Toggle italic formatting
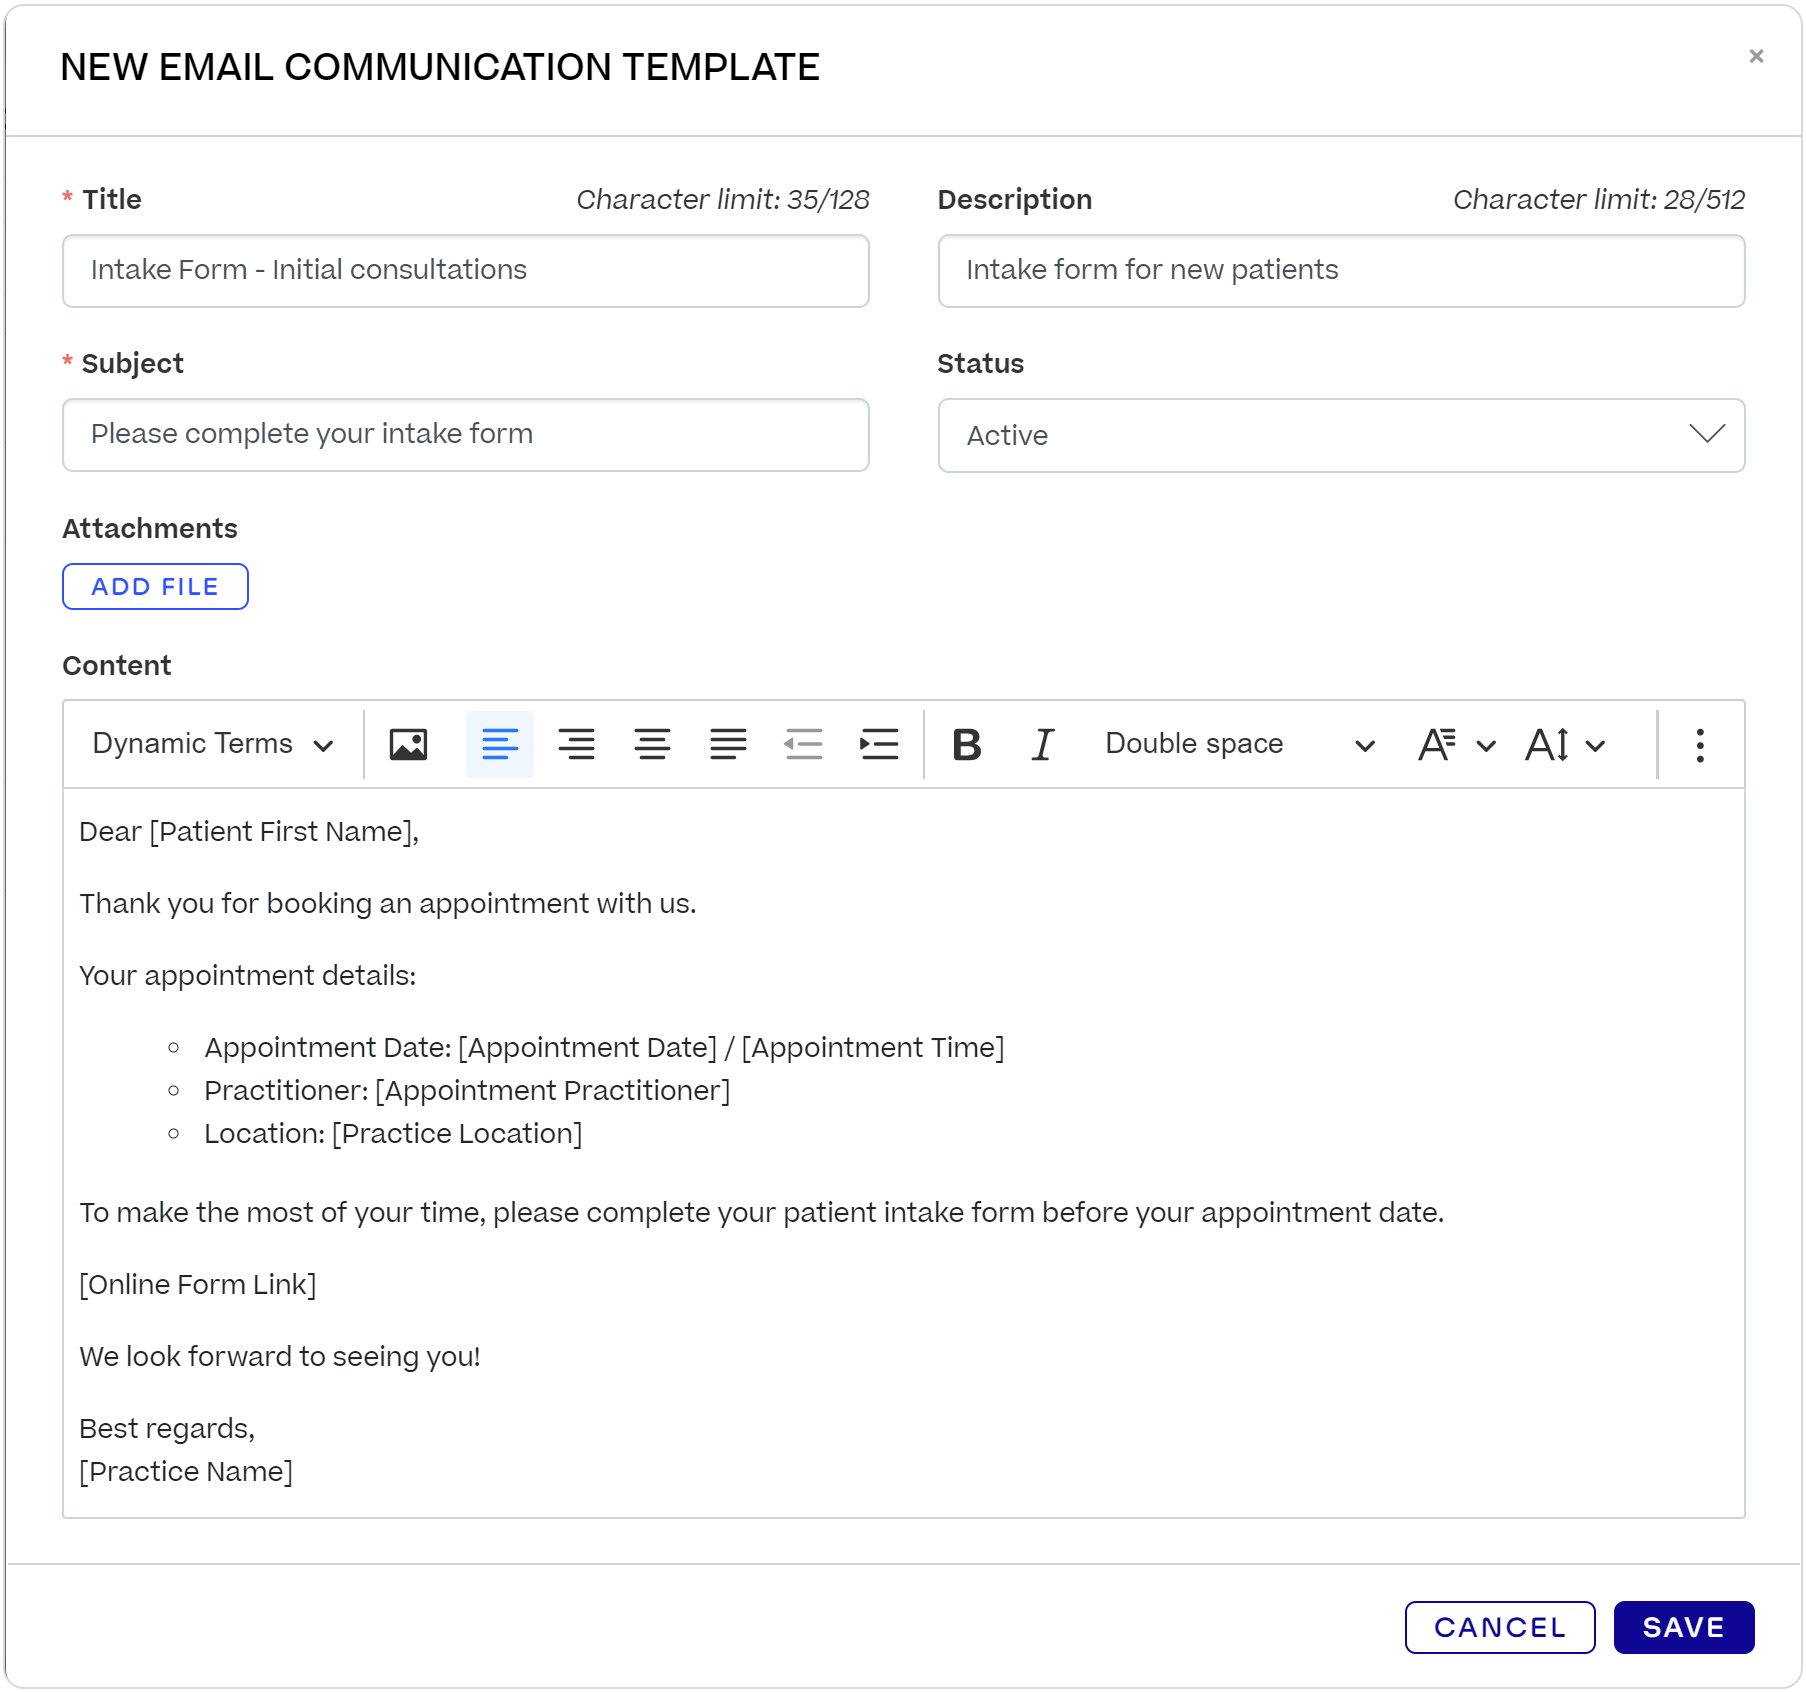The height and width of the screenshot is (1692, 1806). (x=1041, y=743)
